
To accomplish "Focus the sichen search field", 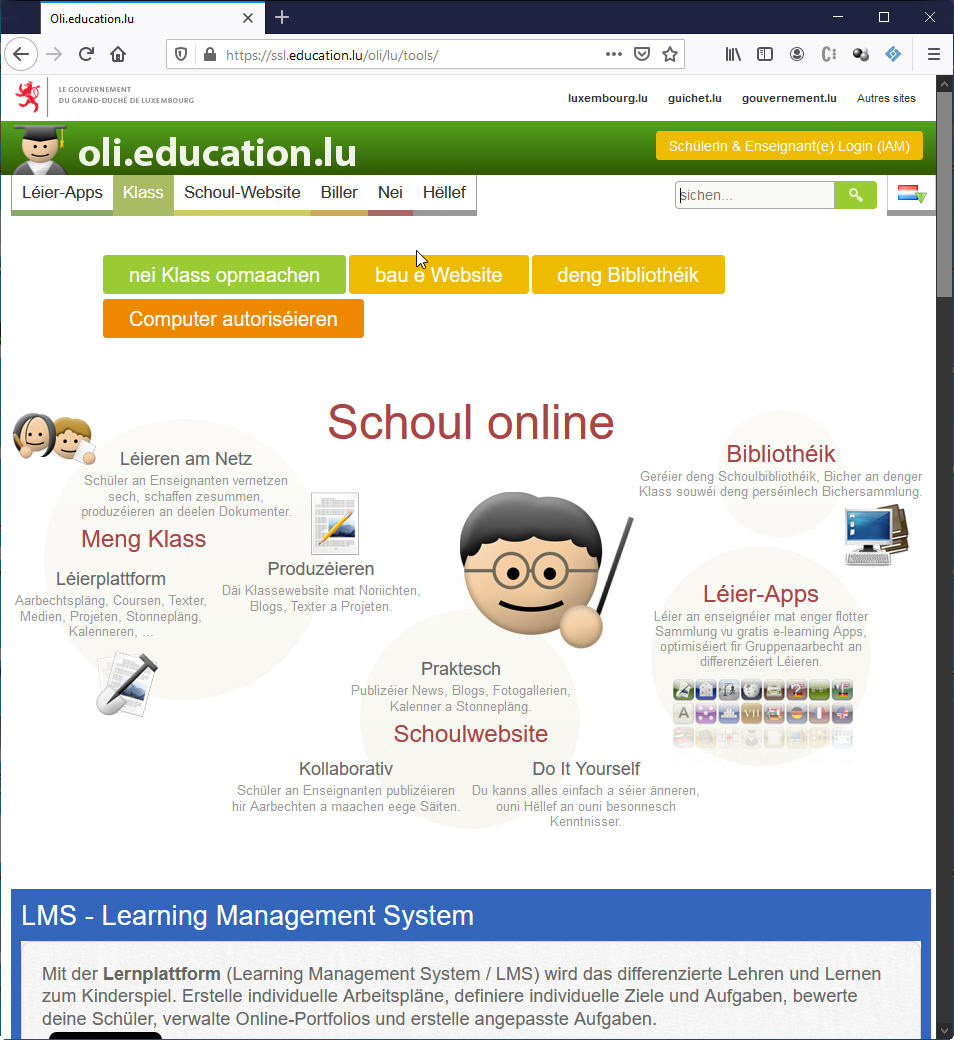I will click(755, 195).
